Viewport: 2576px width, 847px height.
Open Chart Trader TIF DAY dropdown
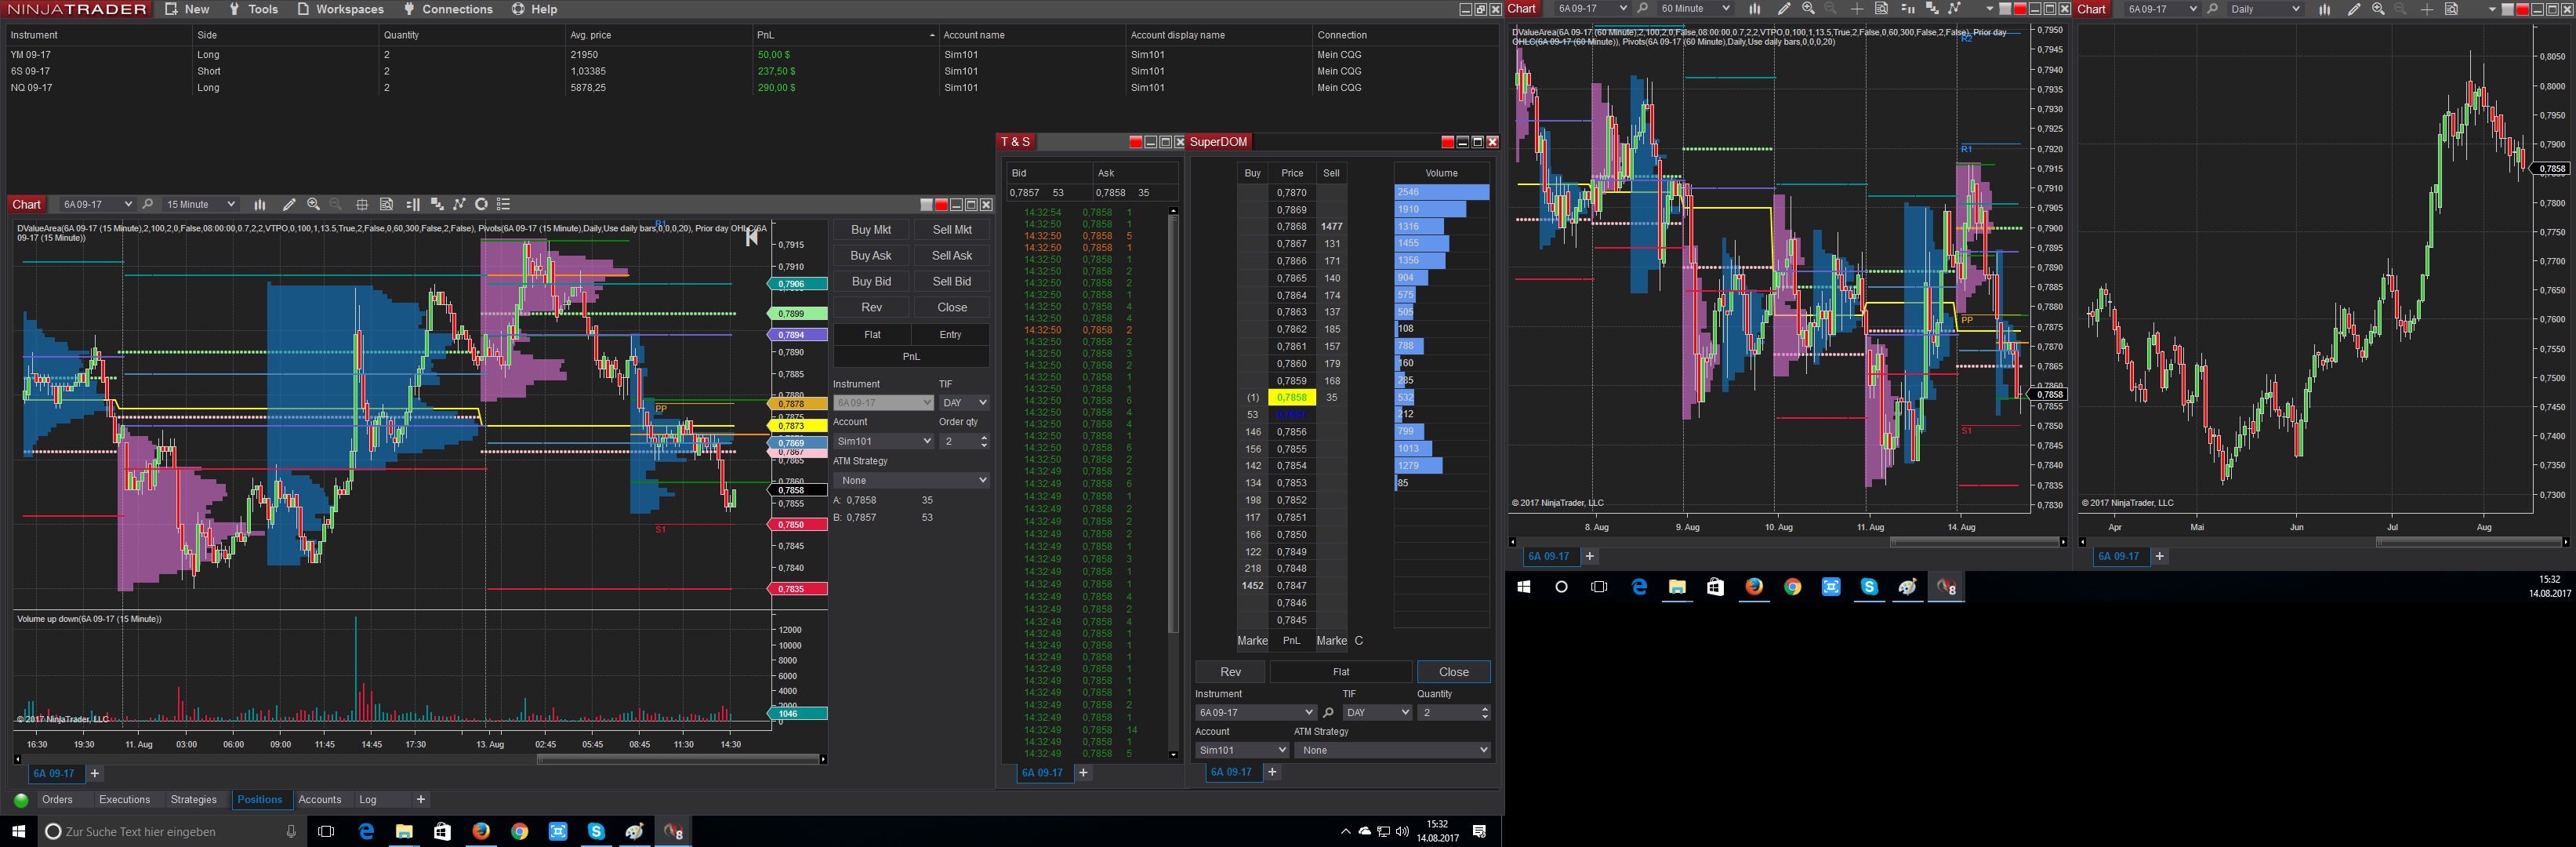[964, 403]
